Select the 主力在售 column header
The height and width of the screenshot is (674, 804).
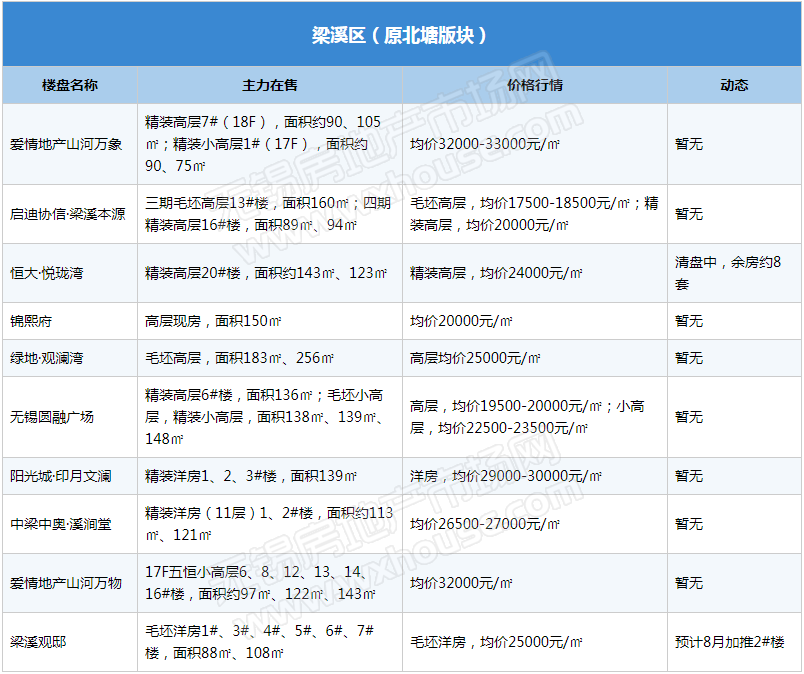pyautogui.click(x=270, y=85)
